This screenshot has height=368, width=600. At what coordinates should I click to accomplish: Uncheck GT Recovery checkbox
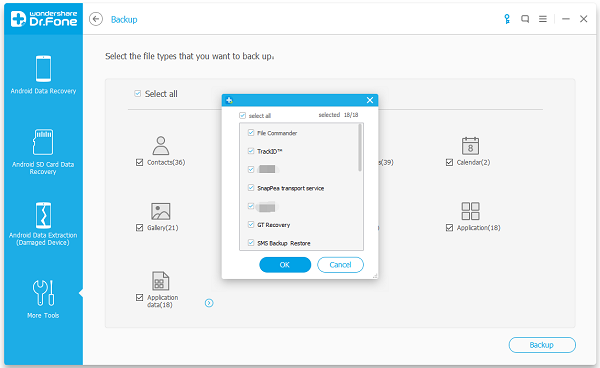(251, 224)
